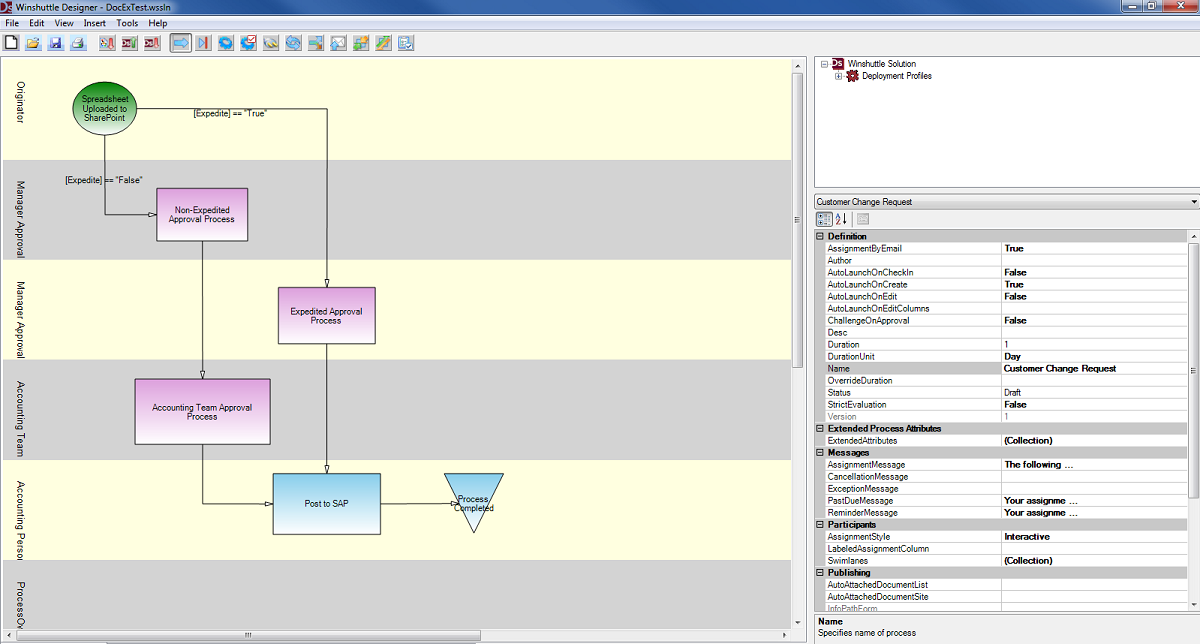This screenshot has height=644, width=1200.
Task: Open the Tools menu
Action: (x=127, y=23)
